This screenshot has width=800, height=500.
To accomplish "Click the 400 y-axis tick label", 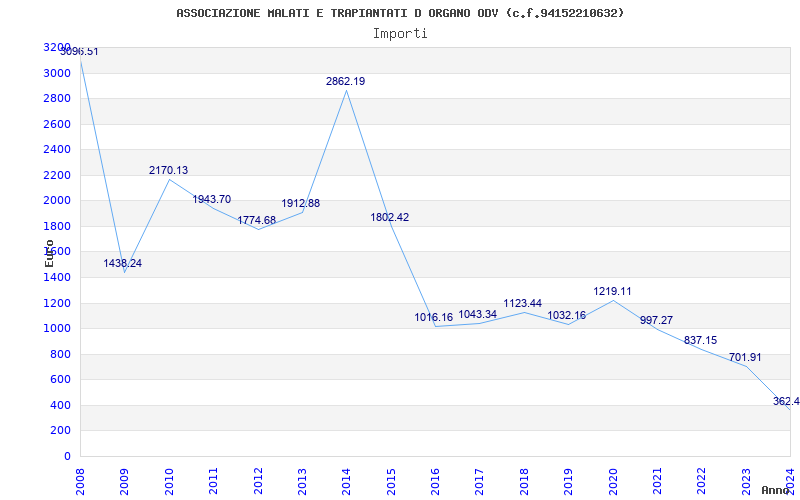I will tap(61, 406).
